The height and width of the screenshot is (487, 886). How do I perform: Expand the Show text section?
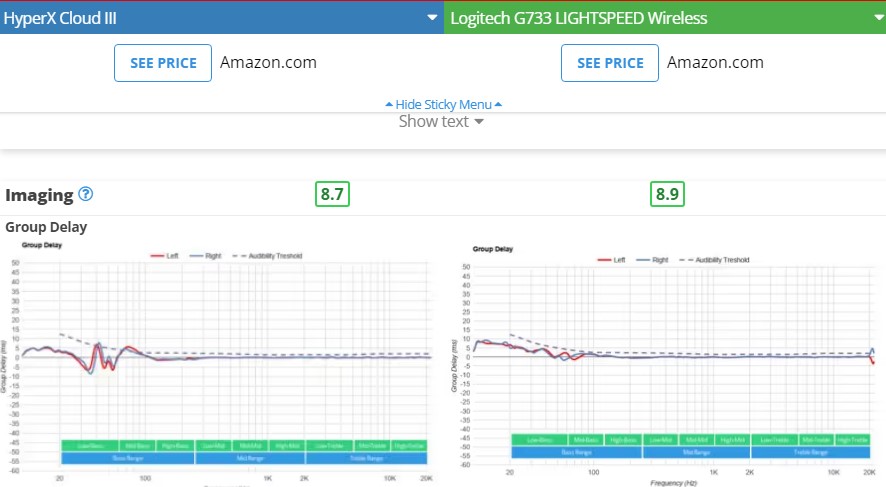pyautogui.click(x=441, y=121)
